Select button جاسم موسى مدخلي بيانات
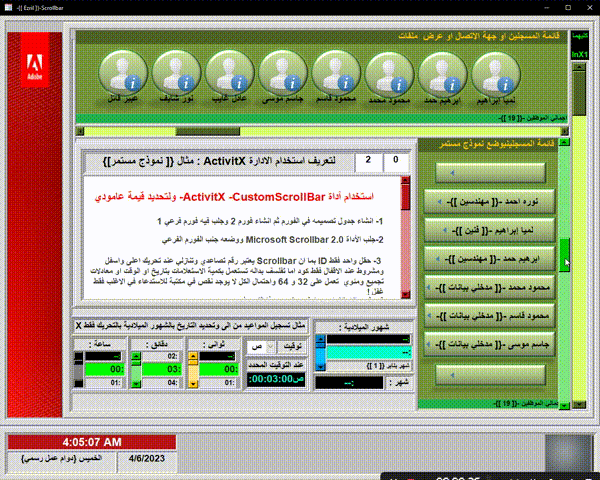The image size is (600, 480). (x=490, y=344)
